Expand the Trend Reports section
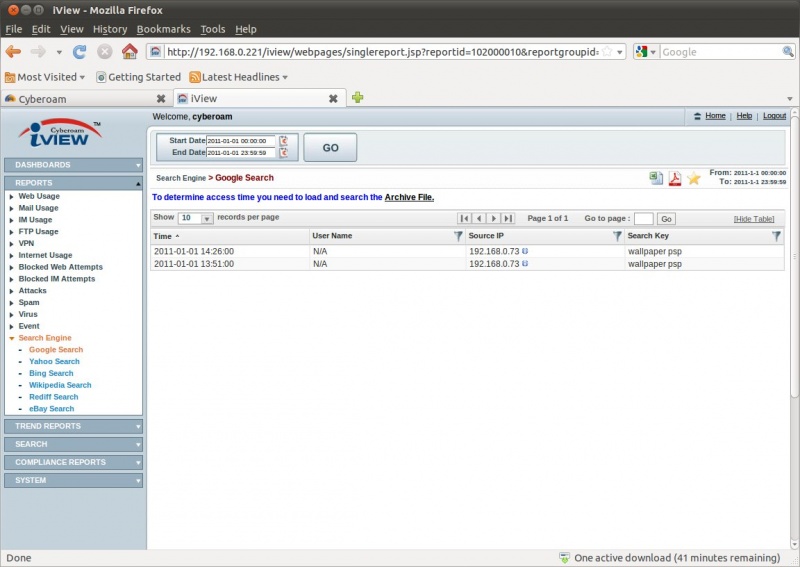The width and height of the screenshot is (800, 567). [74, 426]
